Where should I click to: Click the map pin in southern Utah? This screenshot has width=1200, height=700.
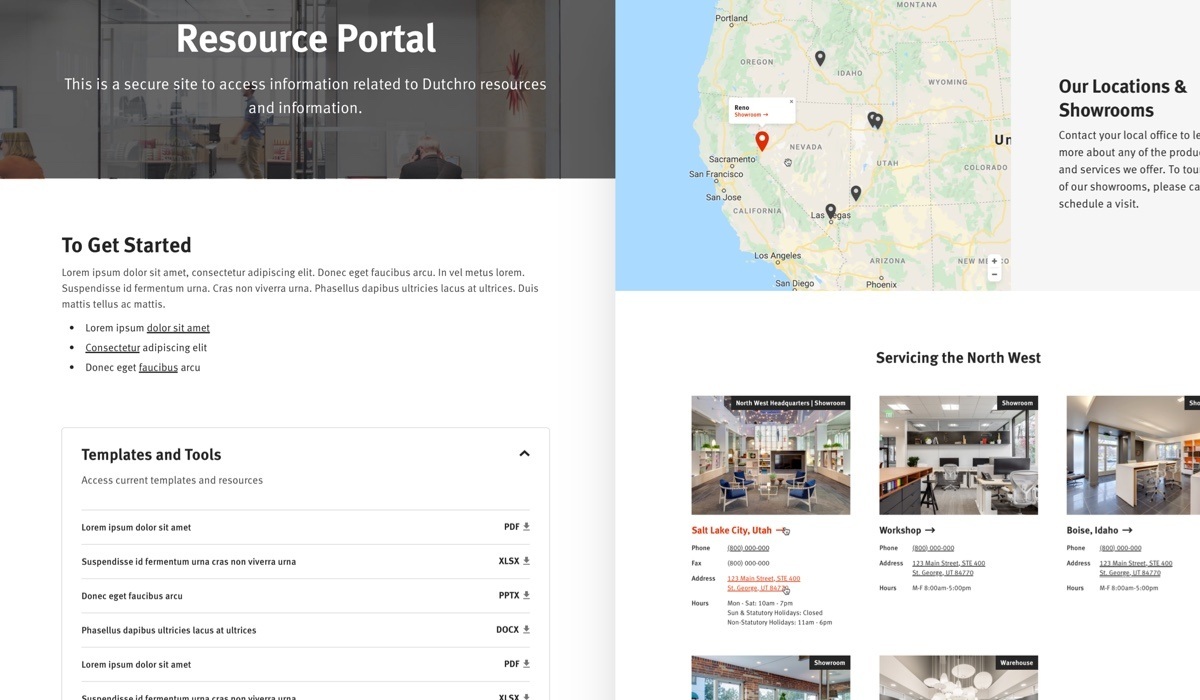click(855, 192)
